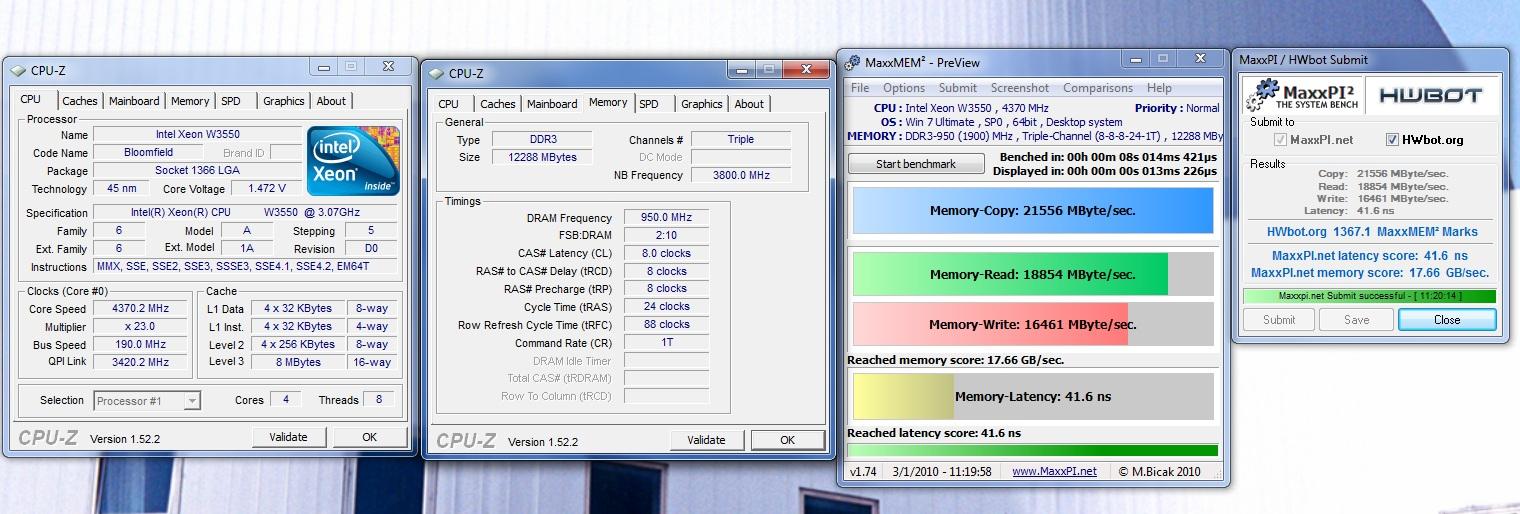Click the grayed Submit button in HWbot Submit
Image resolution: width=1520 pixels, height=514 pixels.
tap(1279, 320)
